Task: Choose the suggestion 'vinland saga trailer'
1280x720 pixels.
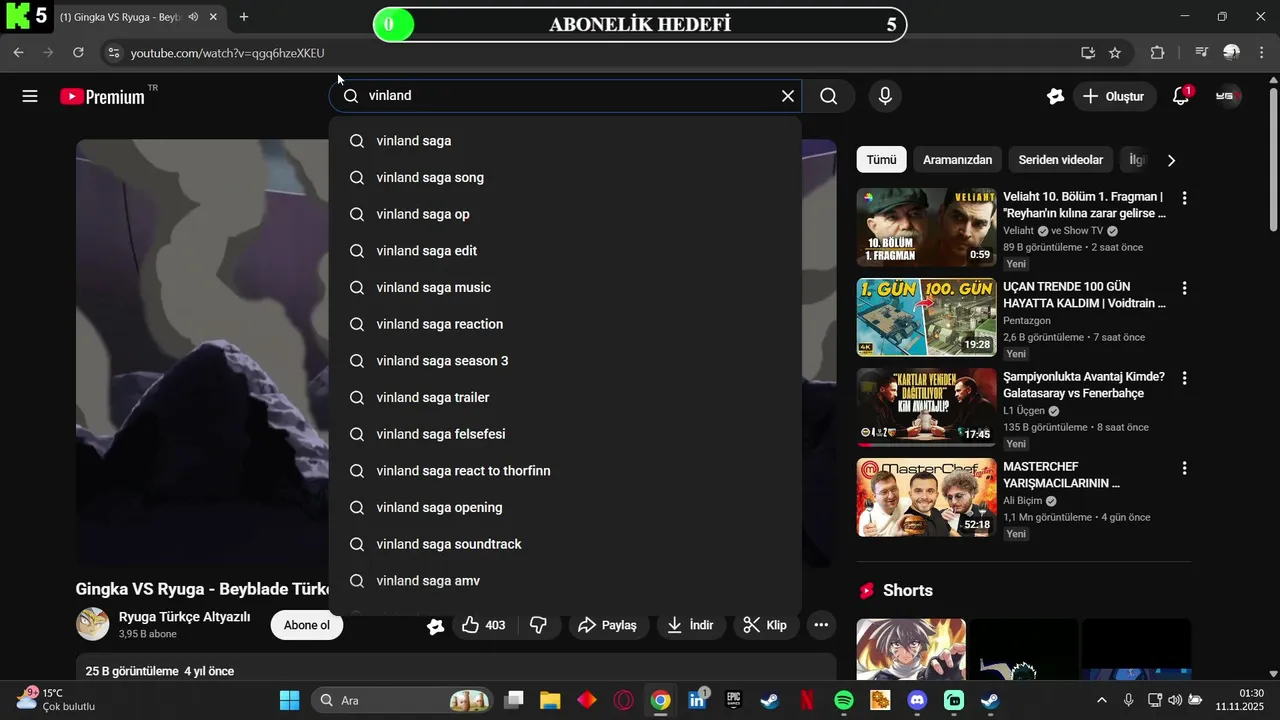Action: click(565, 397)
